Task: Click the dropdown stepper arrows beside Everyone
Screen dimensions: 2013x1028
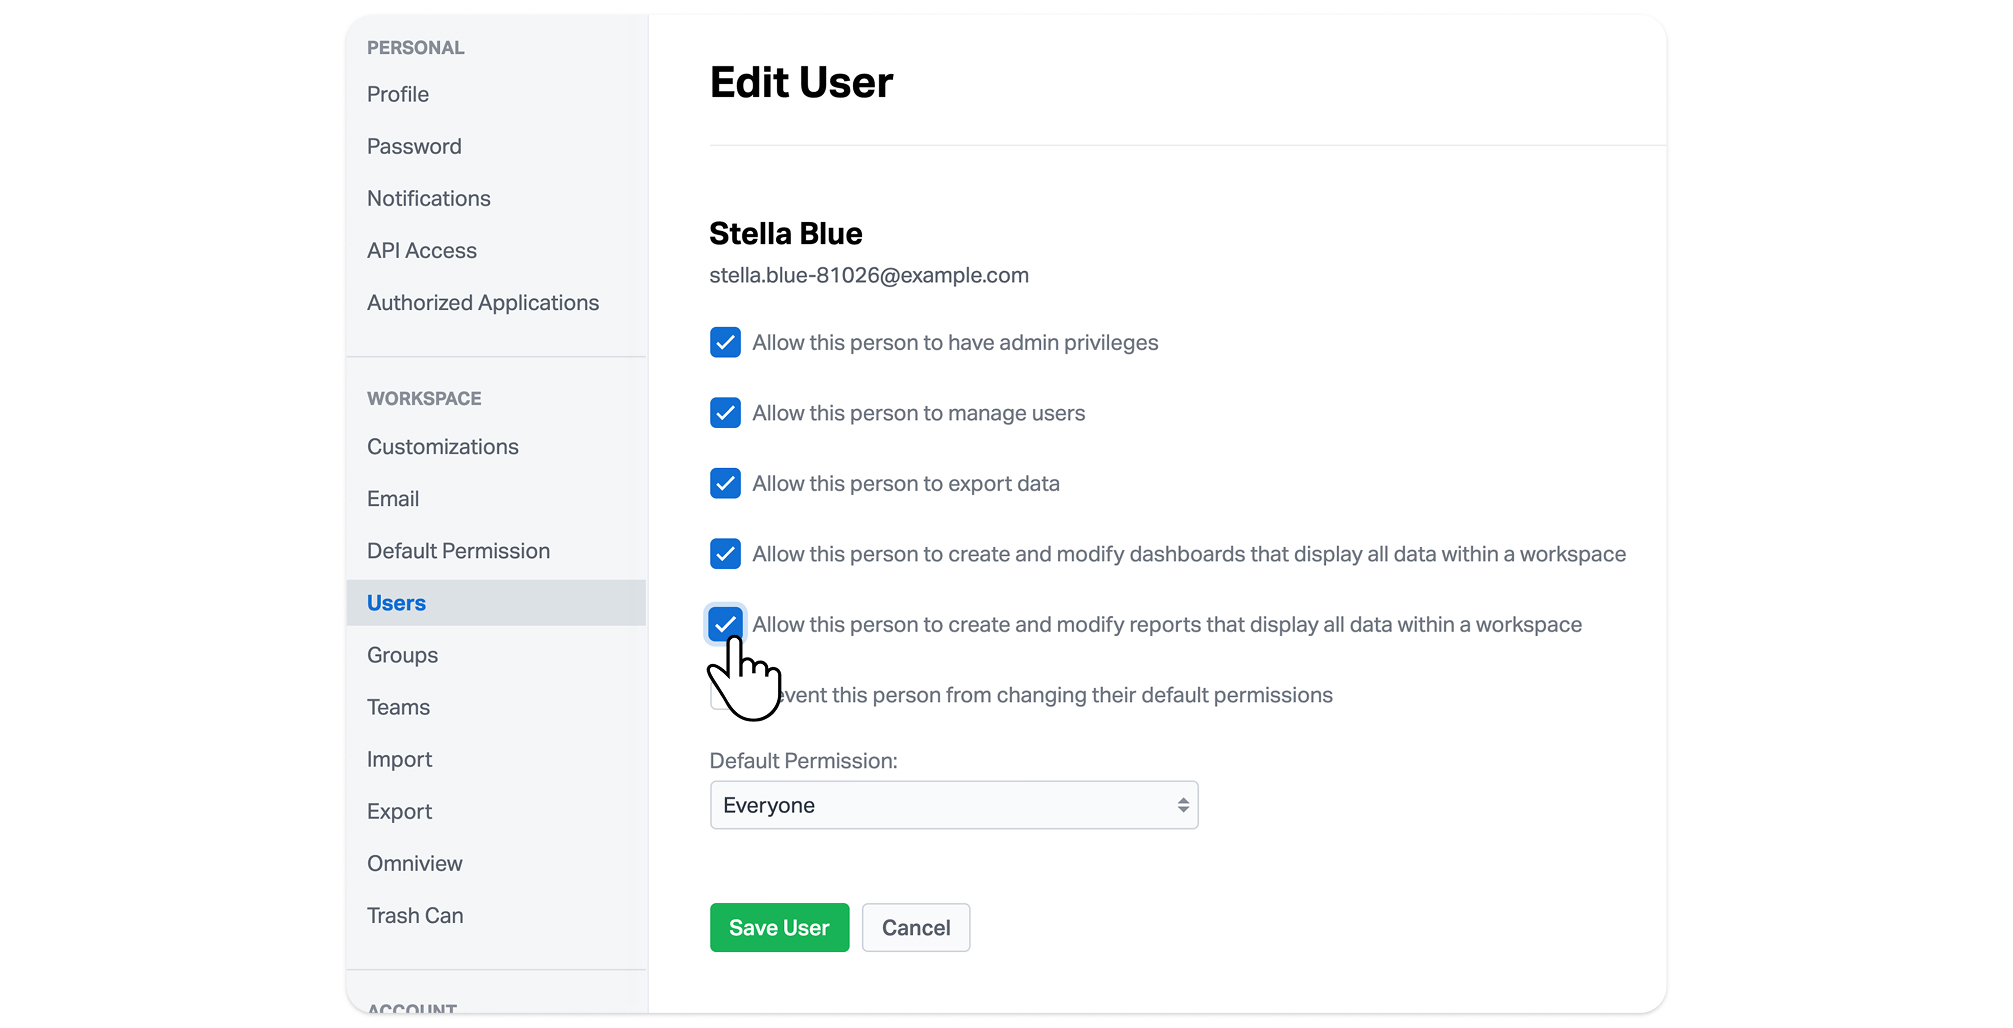Action: 1181,804
